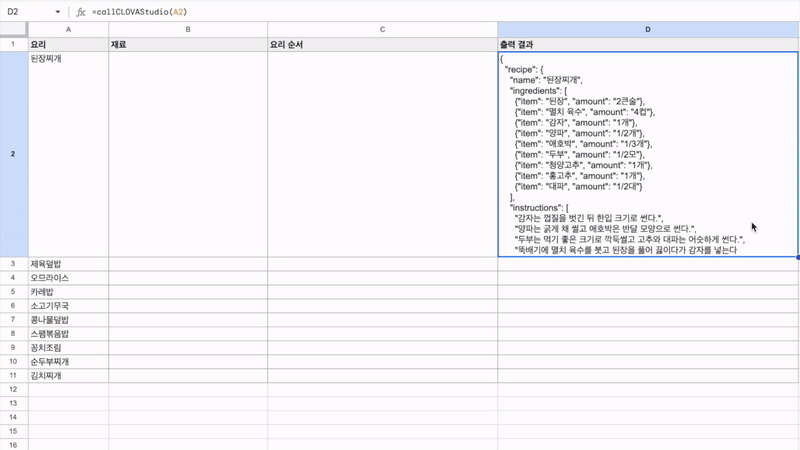Select the 요리 순서 header cell
Screen dimensions: 800x450
[382, 45]
